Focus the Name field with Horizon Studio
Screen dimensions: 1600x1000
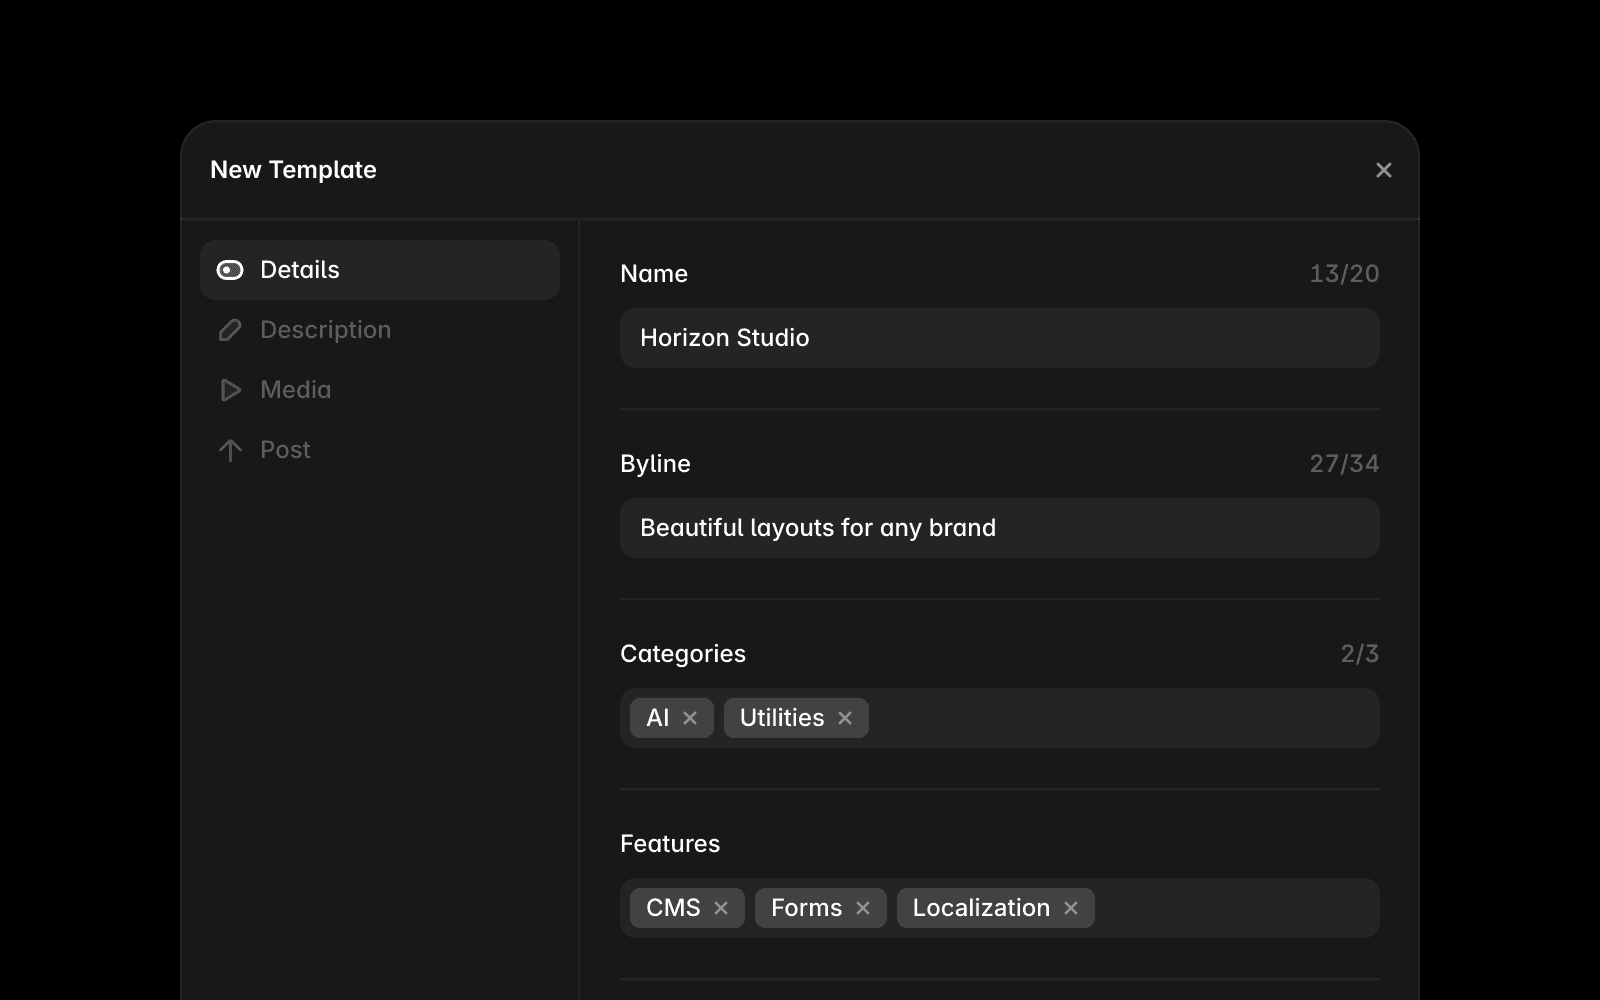point(1000,338)
